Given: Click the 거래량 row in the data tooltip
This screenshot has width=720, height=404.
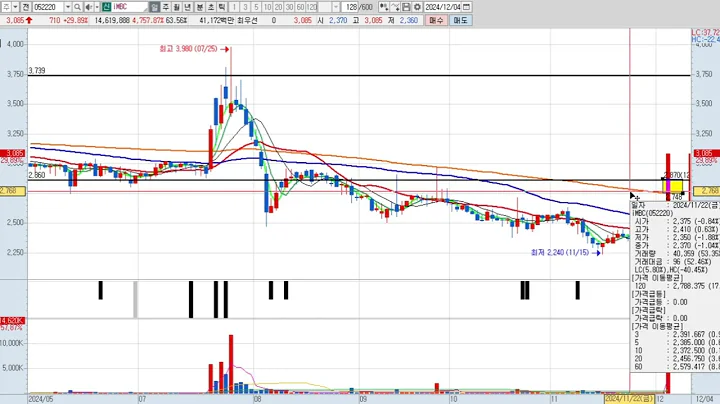Looking at the screenshot, I should [x=675, y=253].
